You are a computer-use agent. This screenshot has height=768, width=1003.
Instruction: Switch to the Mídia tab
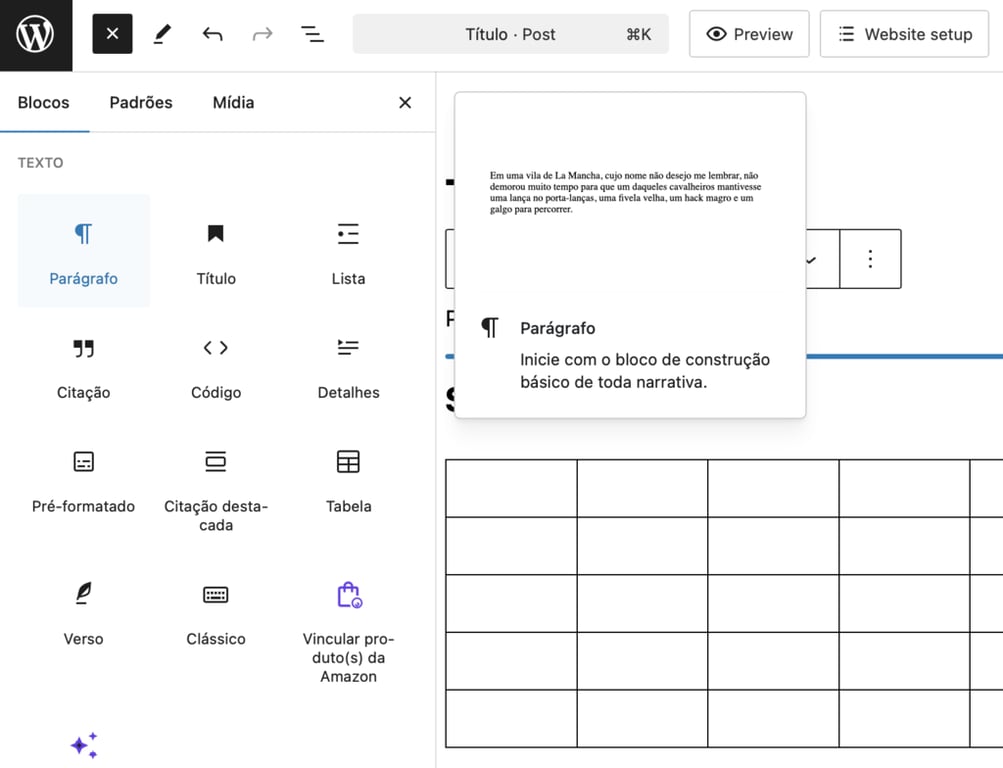click(x=233, y=102)
